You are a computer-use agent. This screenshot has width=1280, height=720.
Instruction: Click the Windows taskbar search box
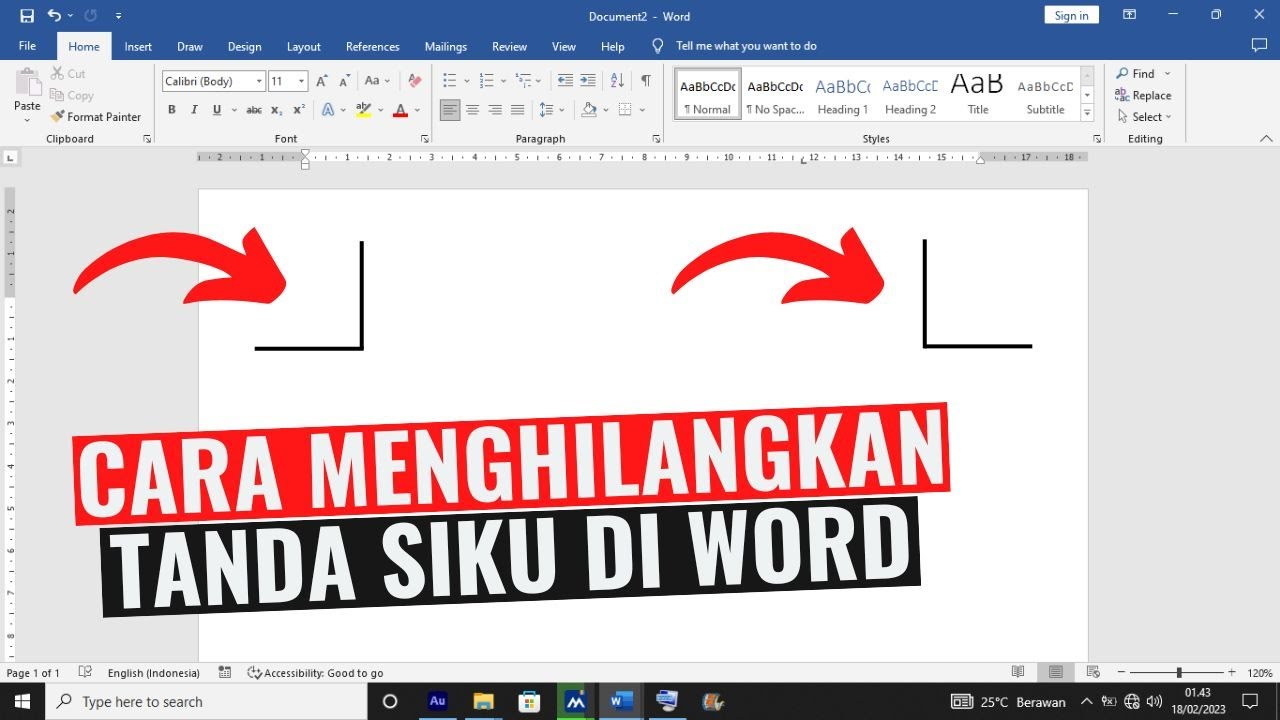[x=207, y=701]
